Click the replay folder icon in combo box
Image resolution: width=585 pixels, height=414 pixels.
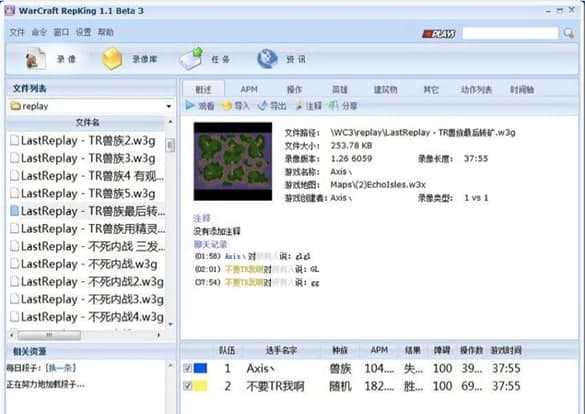(15, 106)
